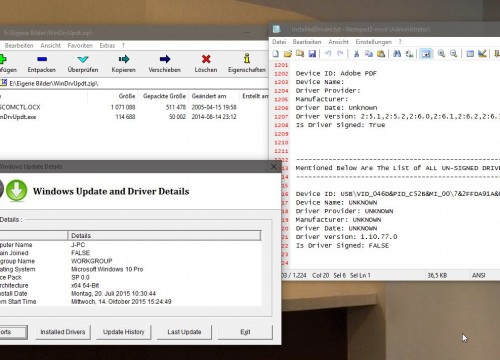The height and width of the screenshot is (360, 500).
Task: Sort by Gepackte Größe column header
Action: 164,96
